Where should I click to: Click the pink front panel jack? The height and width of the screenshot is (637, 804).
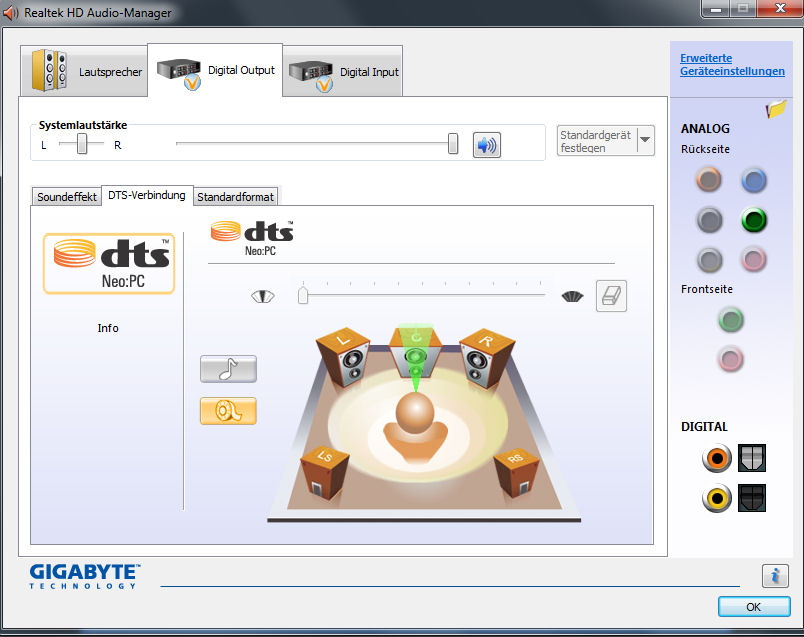pyautogui.click(x=731, y=359)
